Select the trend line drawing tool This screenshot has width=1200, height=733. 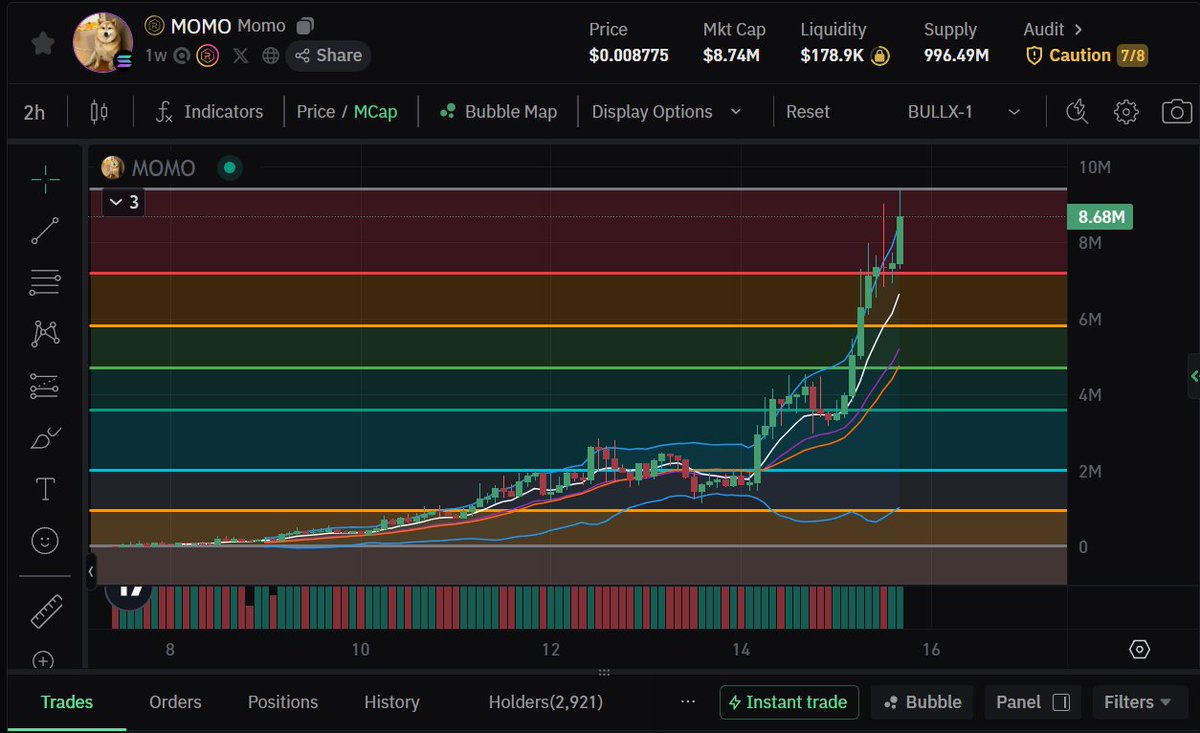click(45, 231)
